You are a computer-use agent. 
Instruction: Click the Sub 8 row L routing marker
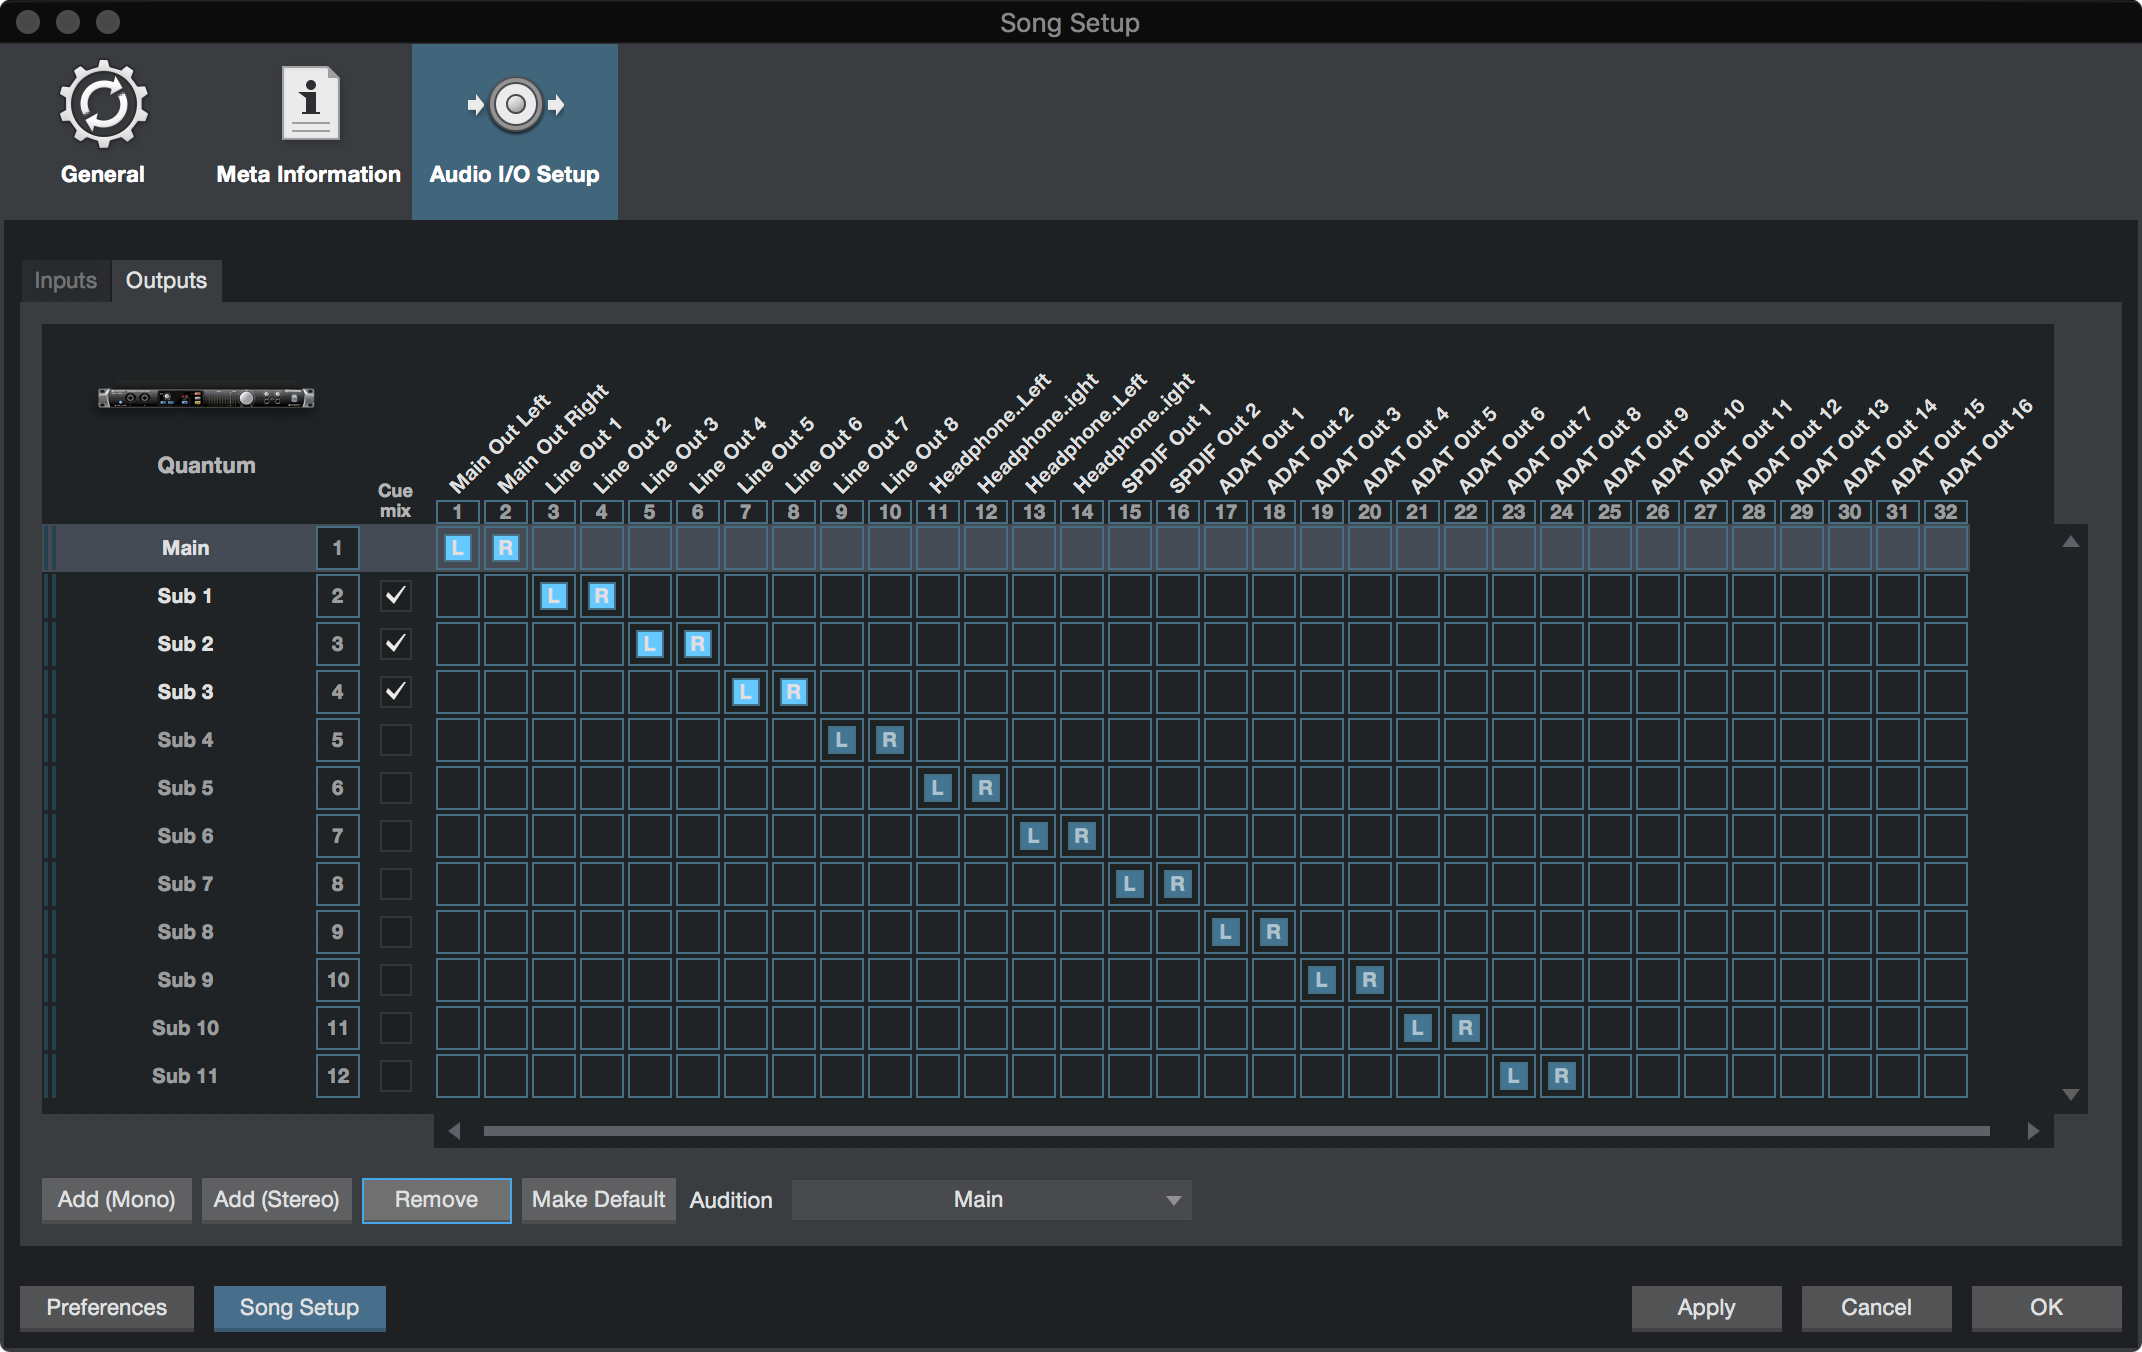[1226, 932]
